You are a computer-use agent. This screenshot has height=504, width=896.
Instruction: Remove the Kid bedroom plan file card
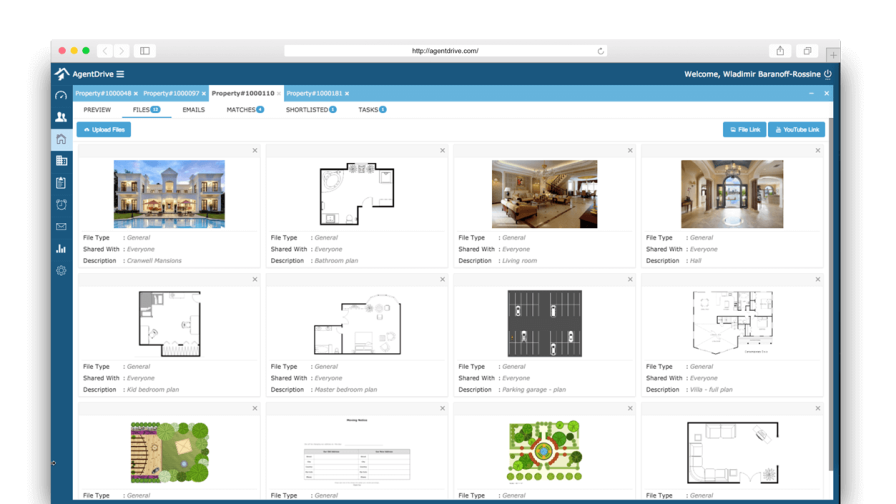(255, 279)
